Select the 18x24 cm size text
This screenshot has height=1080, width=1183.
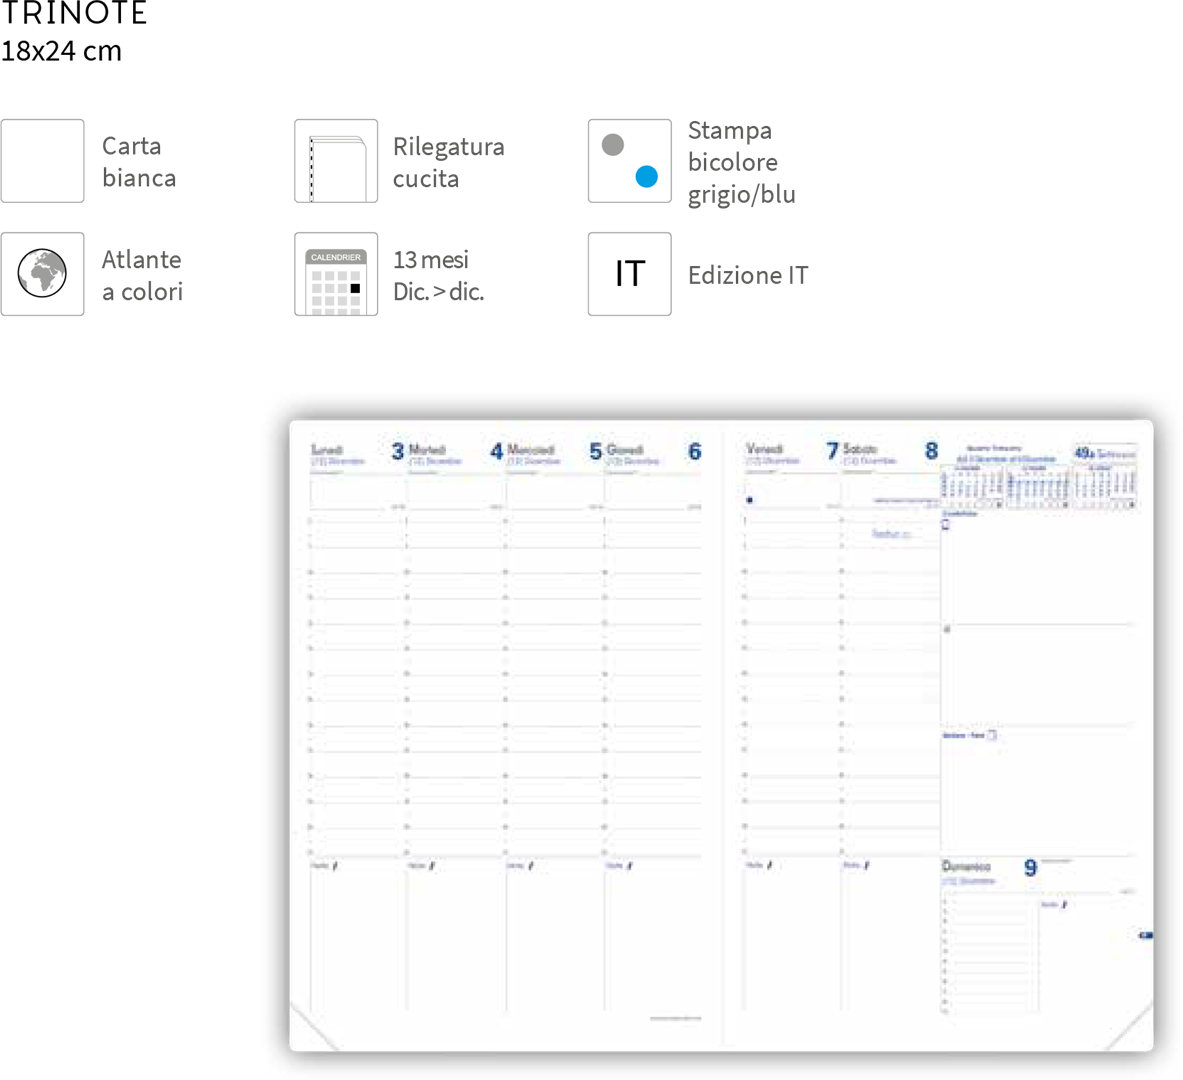(x=61, y=51)
